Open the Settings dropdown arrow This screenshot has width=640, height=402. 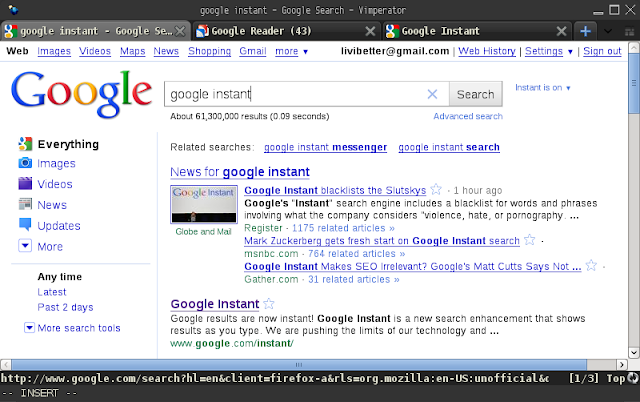[x=570, y=51]
